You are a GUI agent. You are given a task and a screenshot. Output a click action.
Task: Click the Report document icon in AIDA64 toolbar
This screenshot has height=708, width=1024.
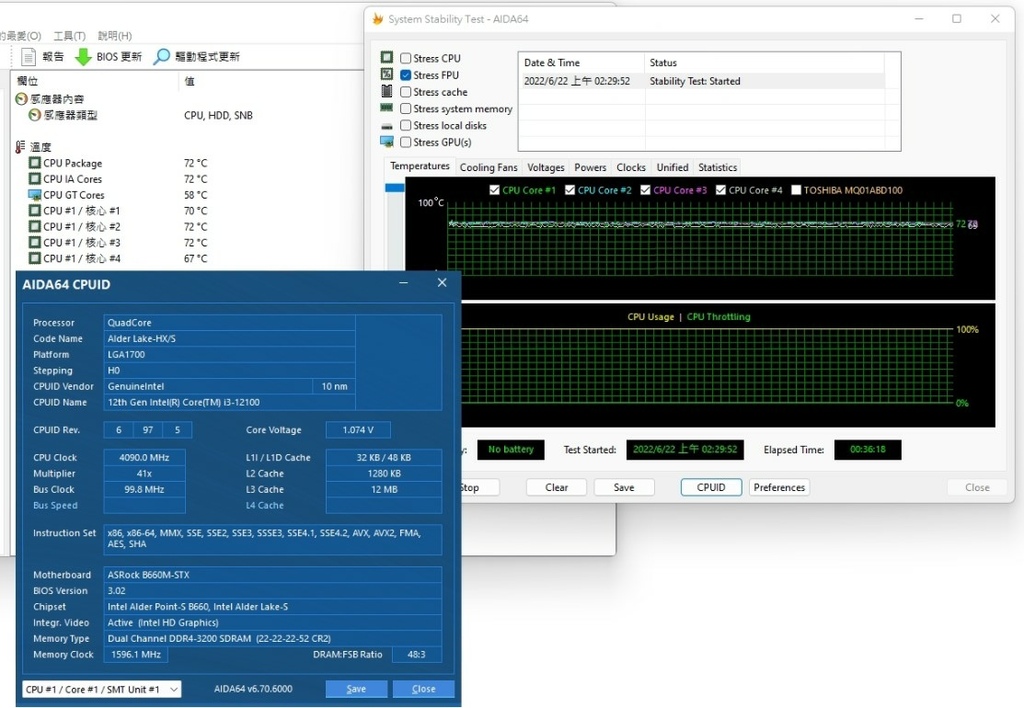(x=28, y=57)
